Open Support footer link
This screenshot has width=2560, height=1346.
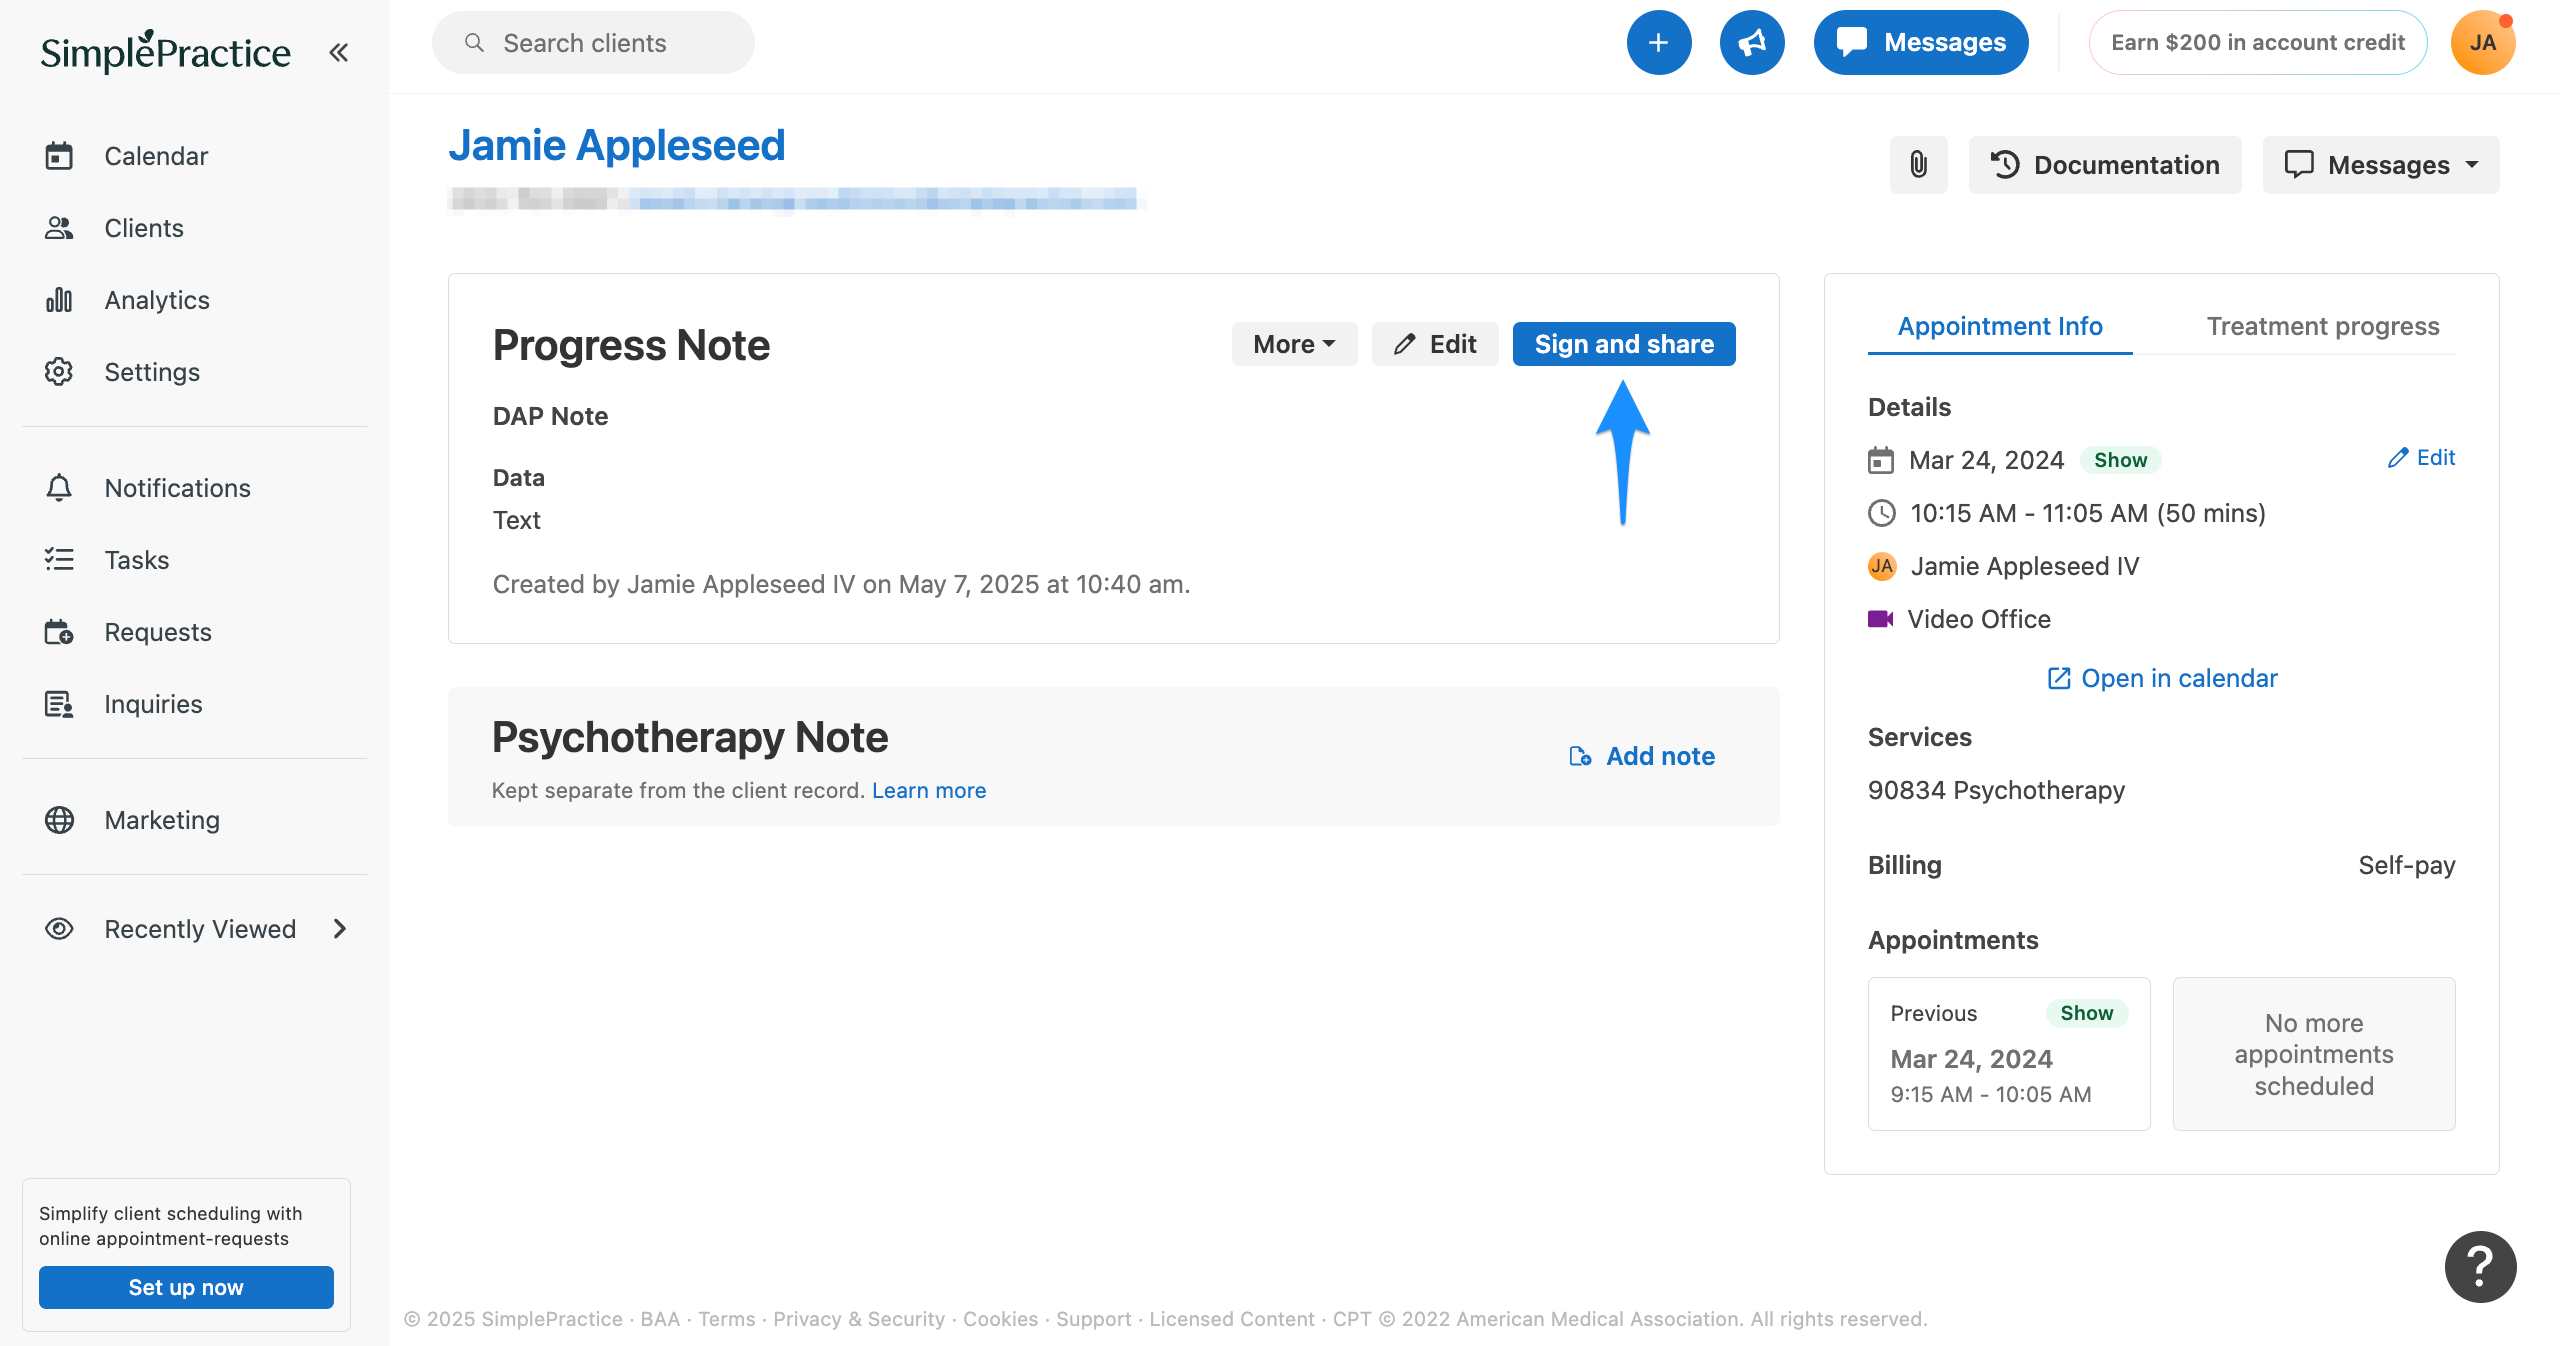pyautogui.click(x=1094, y=1319)
